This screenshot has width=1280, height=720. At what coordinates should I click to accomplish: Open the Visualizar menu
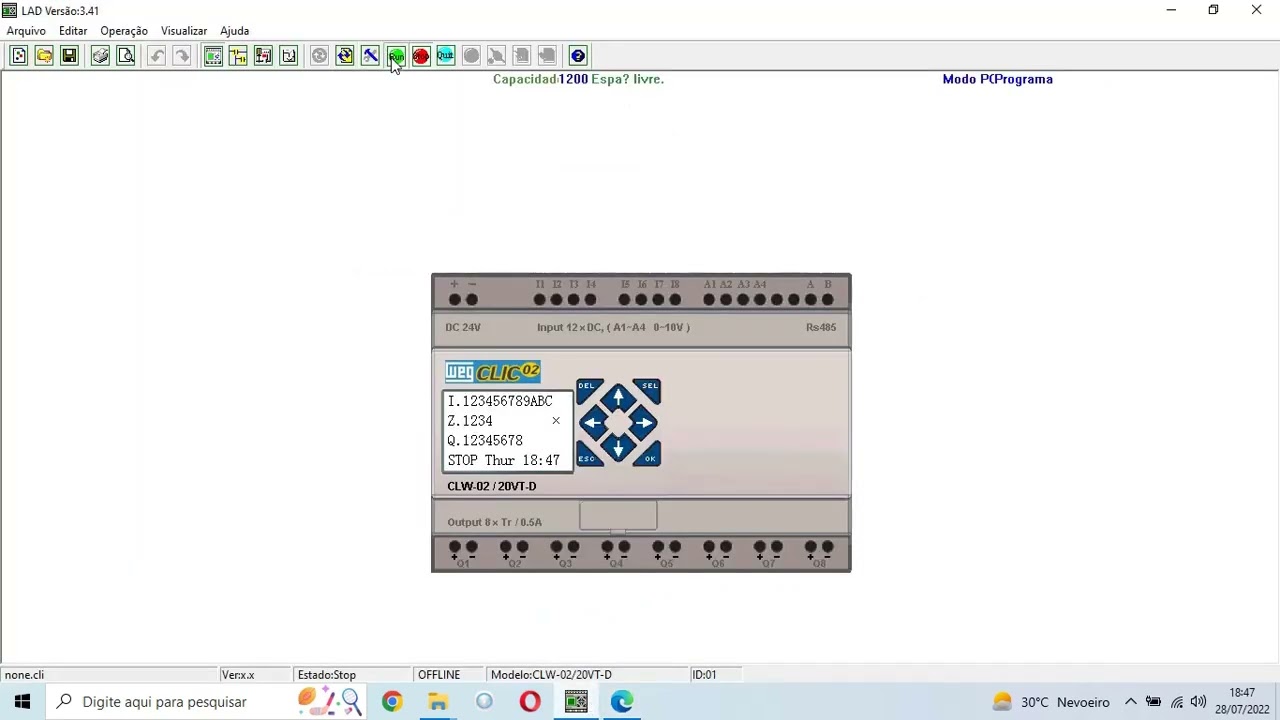184,31
